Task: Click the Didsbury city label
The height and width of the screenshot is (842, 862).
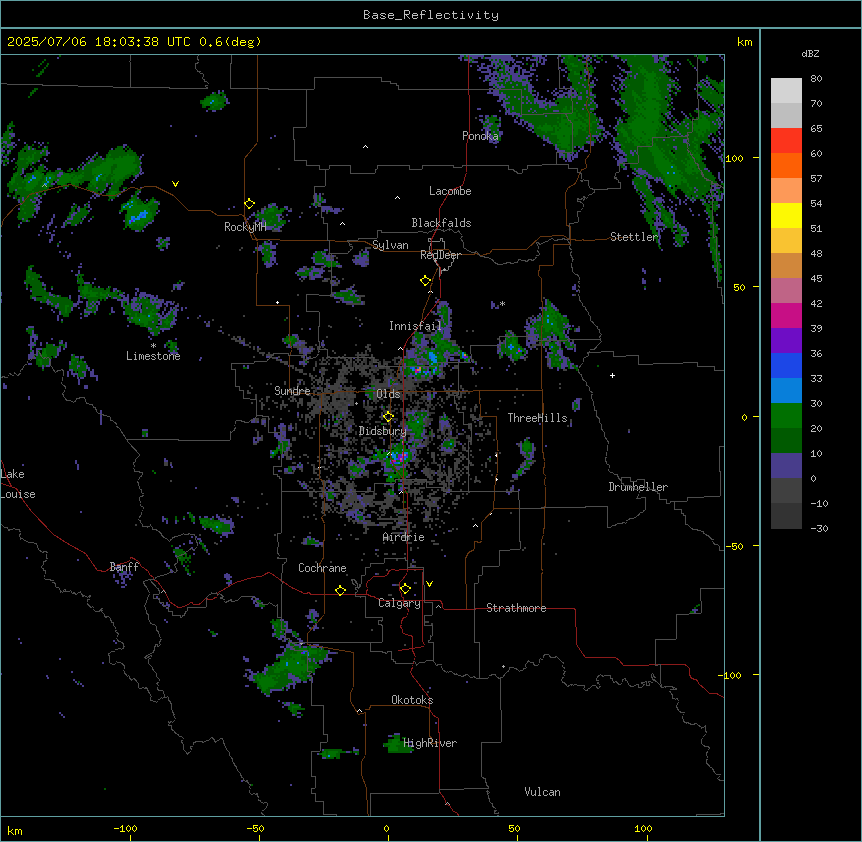Action: click(x=383, y=431)
